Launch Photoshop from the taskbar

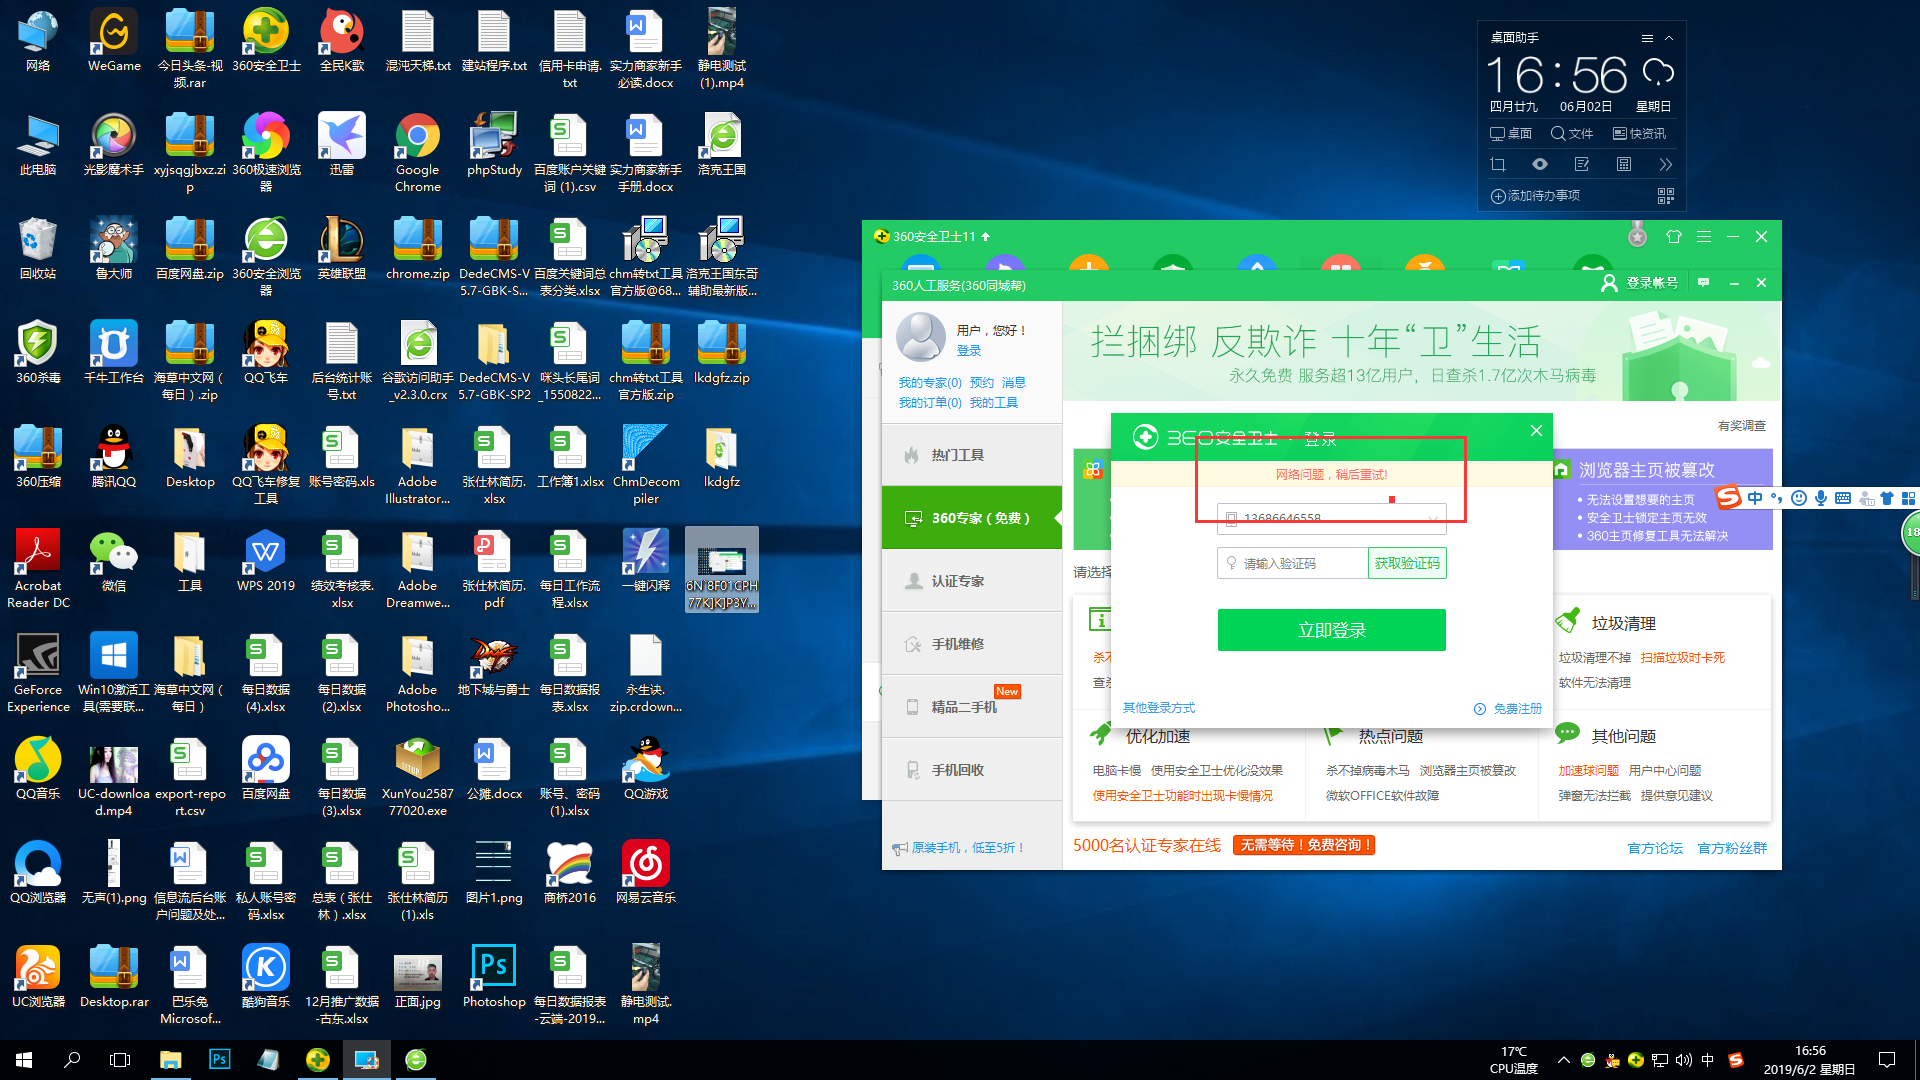[219, 1059]
